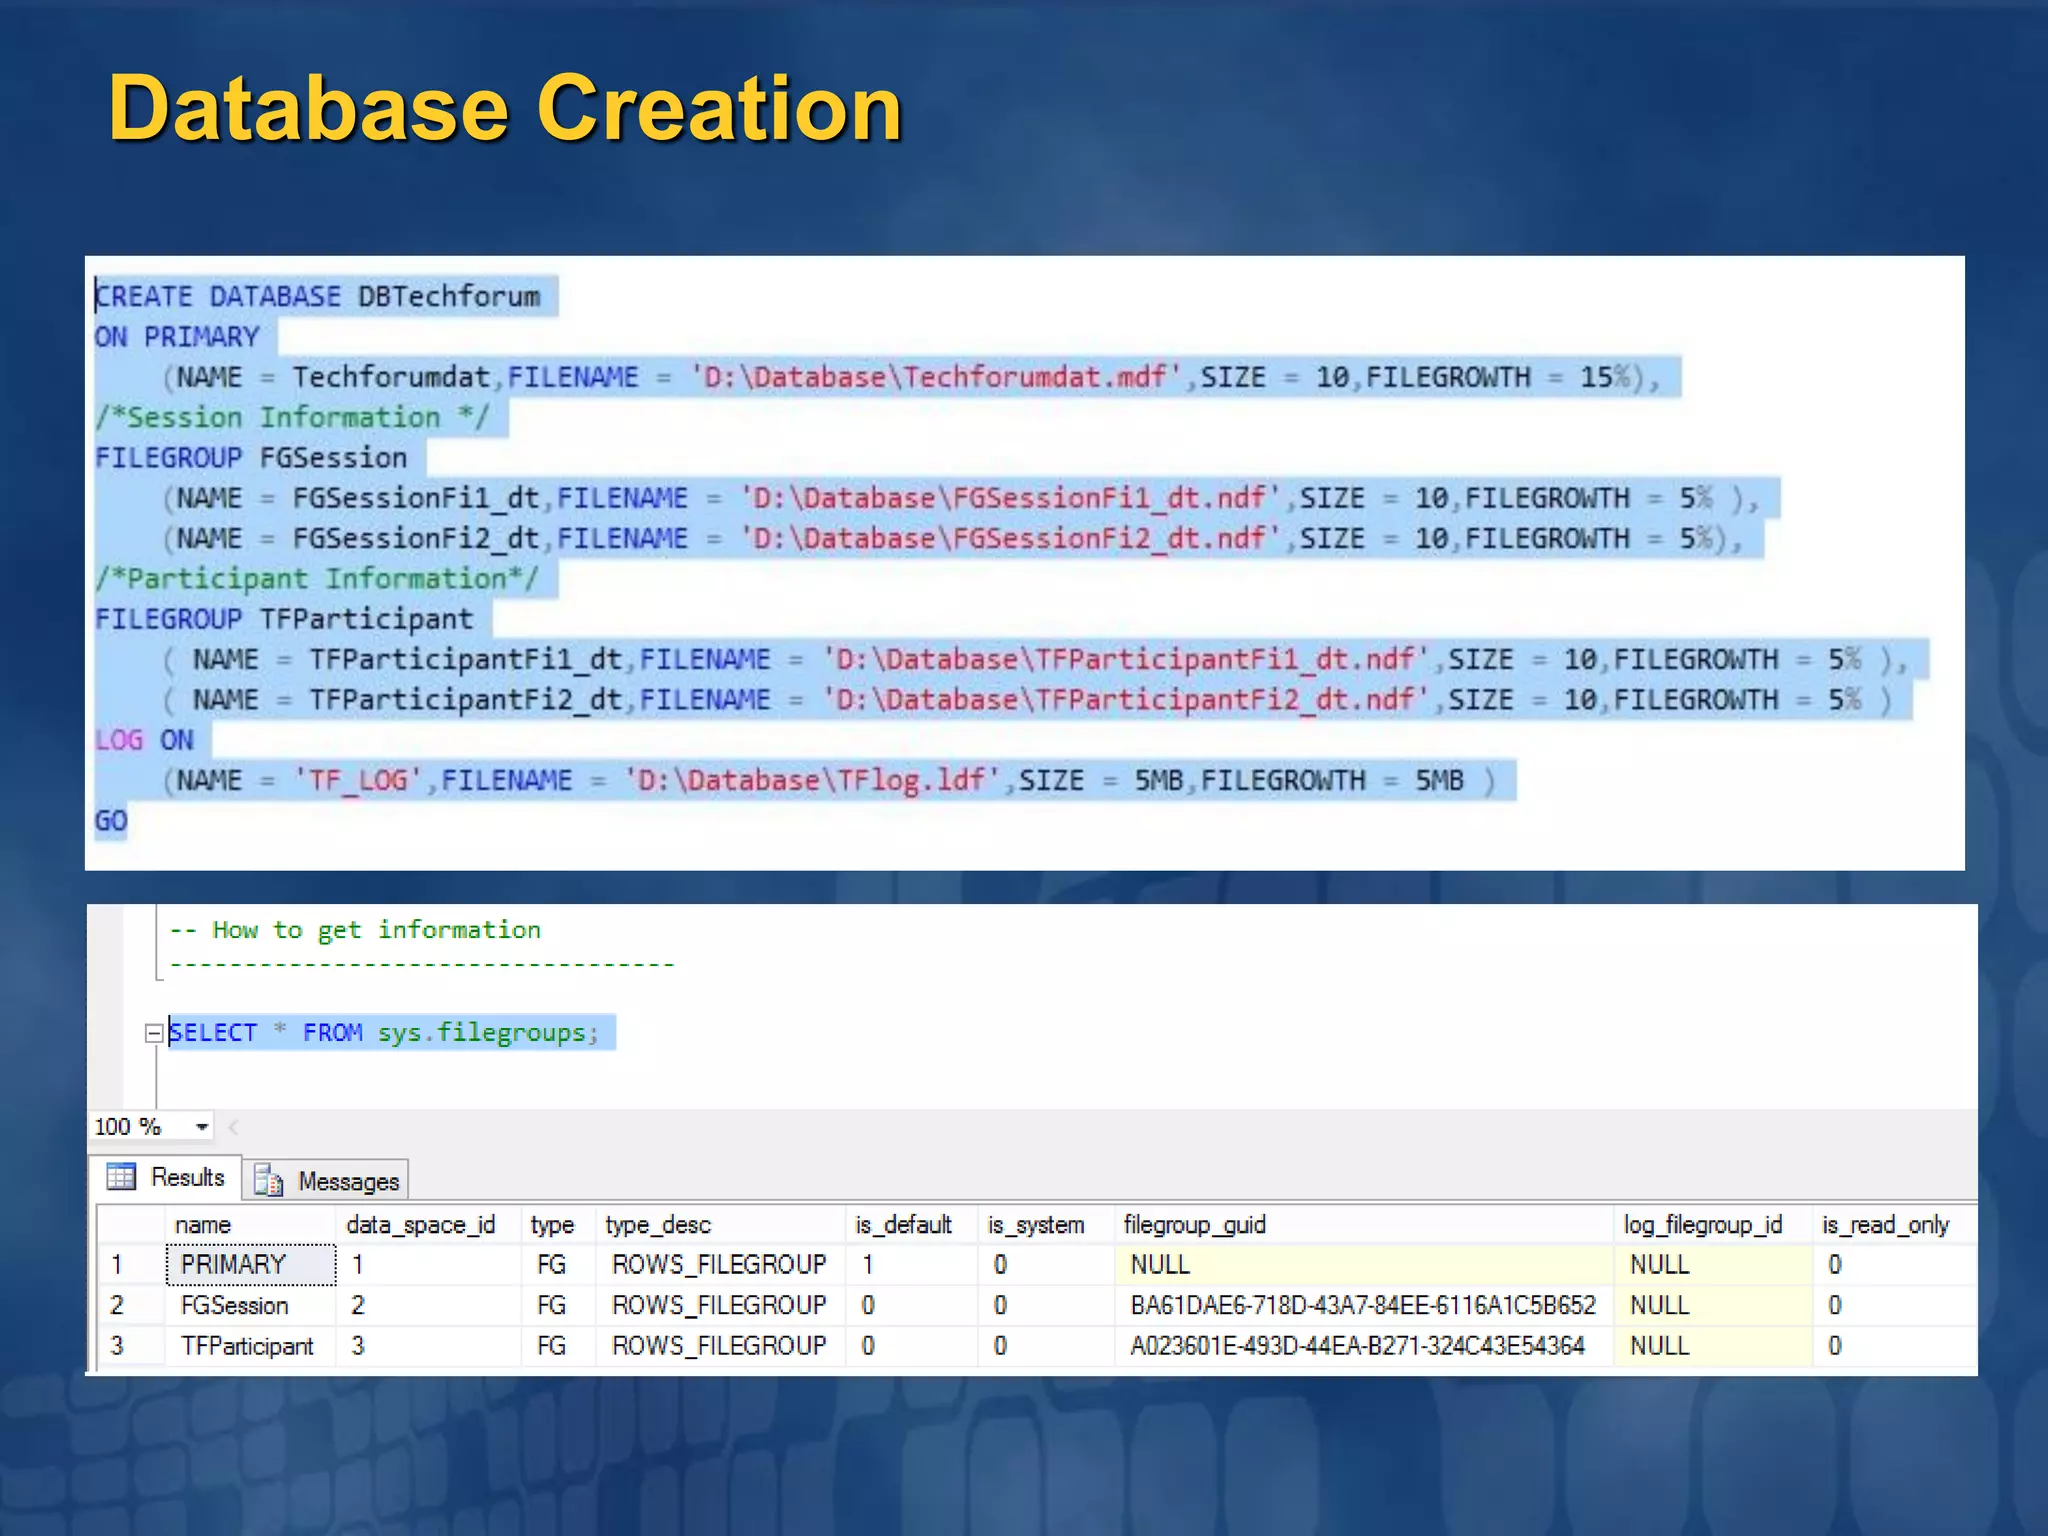Screen dimensions: 2048x1536
Task: Collapse the SELECT statement outline box
Action: pyautogui.click(x=153, y=1033)
